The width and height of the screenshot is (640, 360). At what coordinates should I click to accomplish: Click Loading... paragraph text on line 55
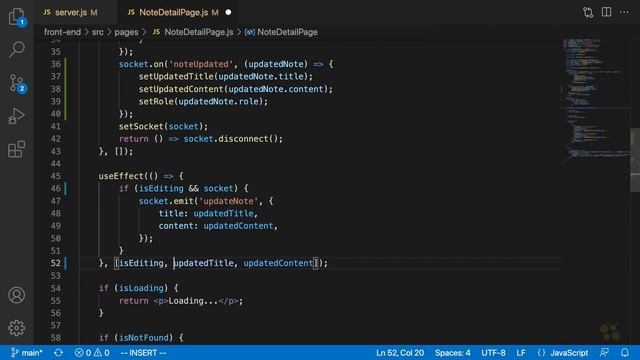(193, 301)
